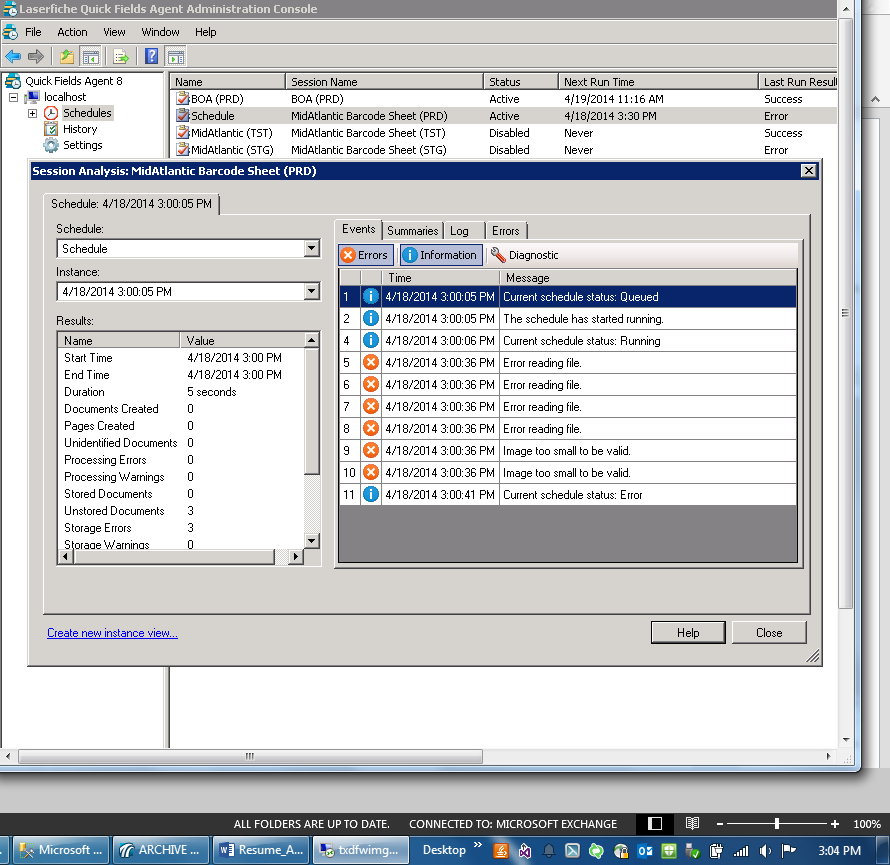The image size is (890, 865).
Task: Click the Create new instance view link
Action: click(x=112, y=633)
